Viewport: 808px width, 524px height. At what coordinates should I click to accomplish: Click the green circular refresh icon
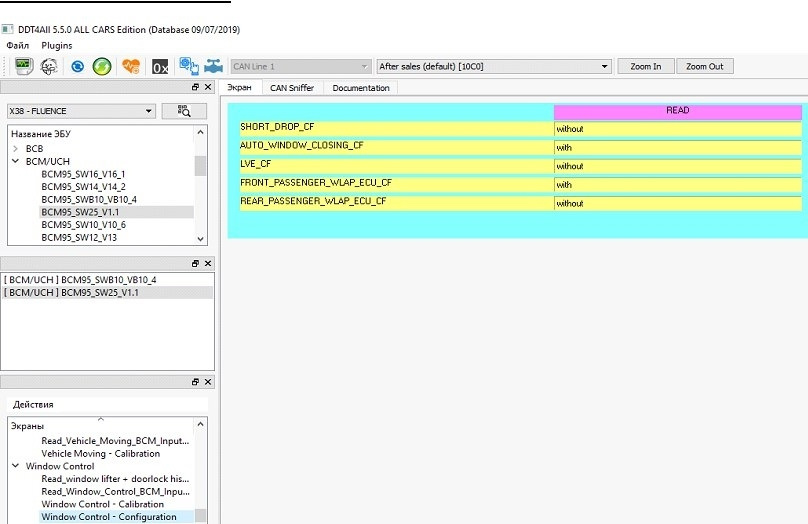click(102, 66)
